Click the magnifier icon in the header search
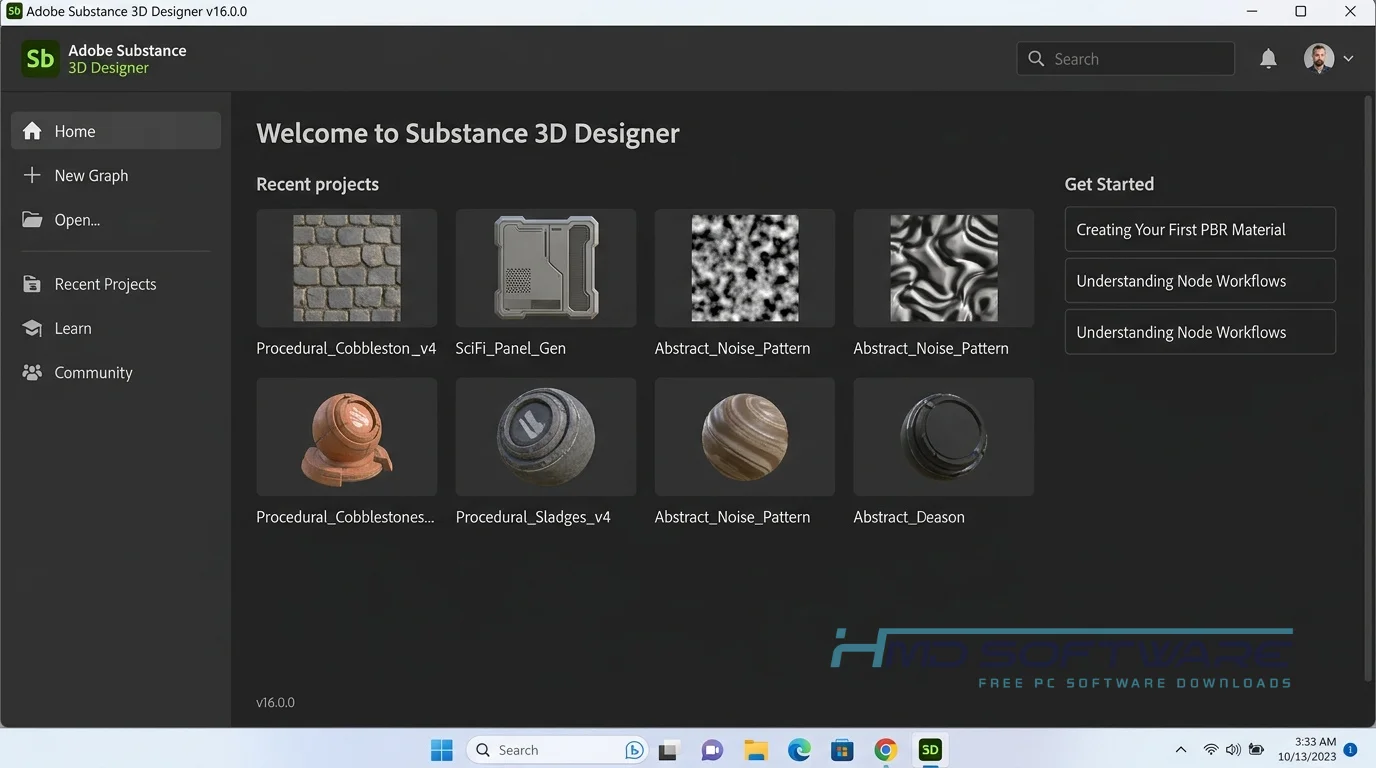The height and width of the screenshot is (768, 1376). (1036, 59)
